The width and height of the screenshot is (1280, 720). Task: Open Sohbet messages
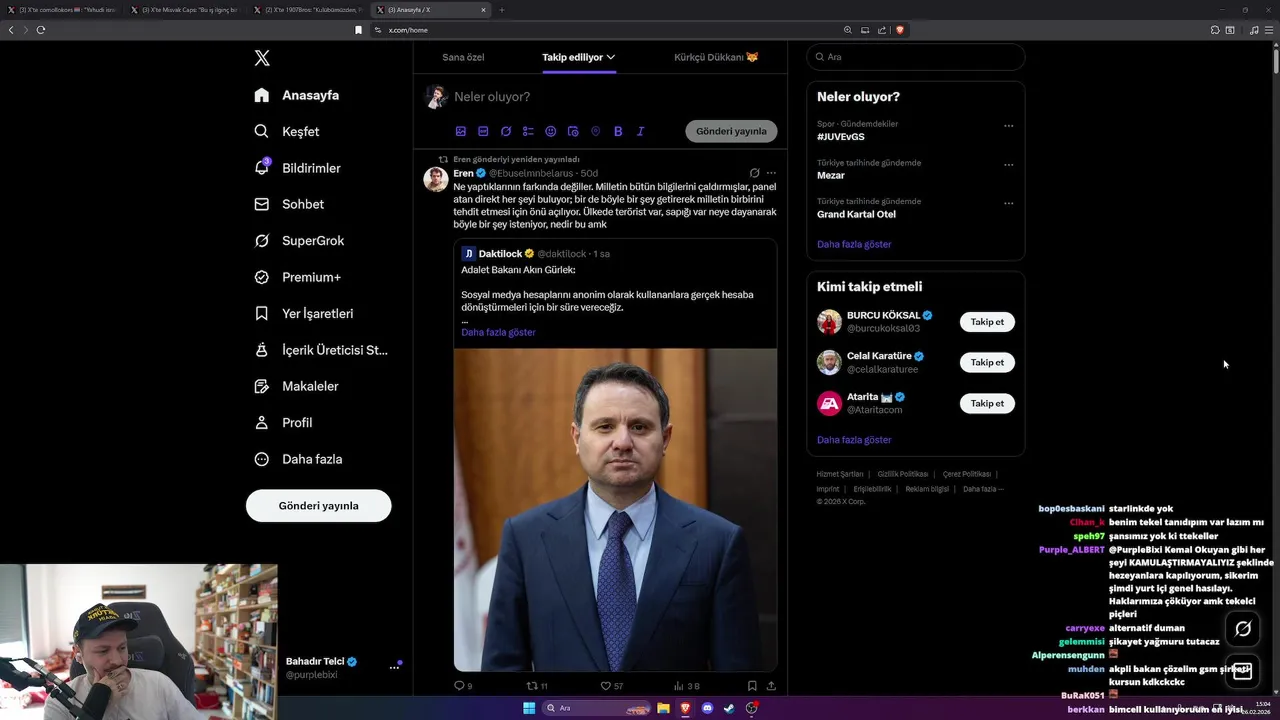tap(288, 204)
